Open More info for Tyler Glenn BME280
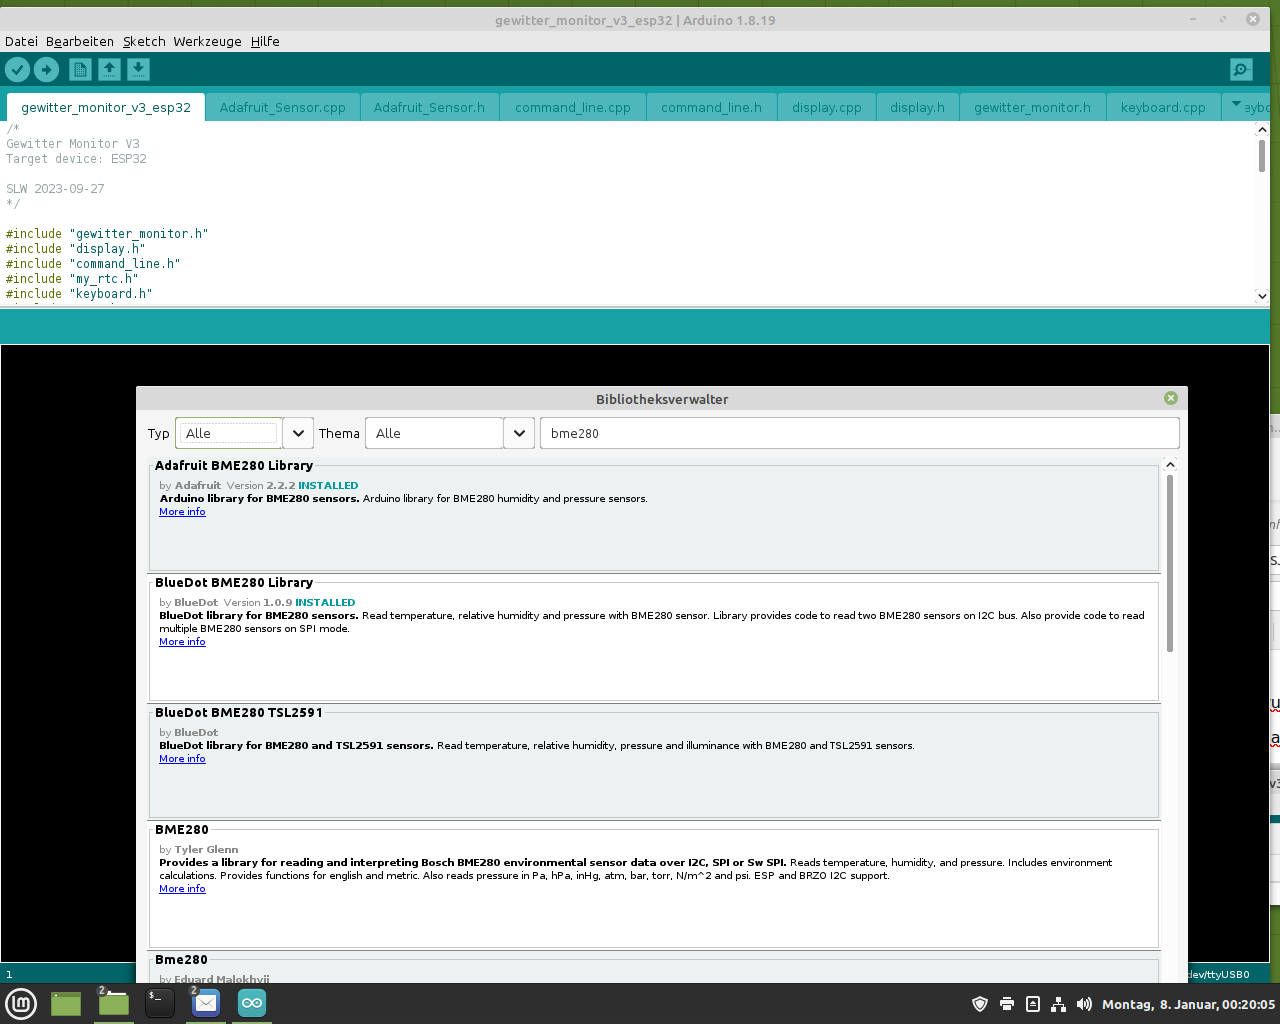The height and width of the screenshot is (1024, 1280). point(182,889)
